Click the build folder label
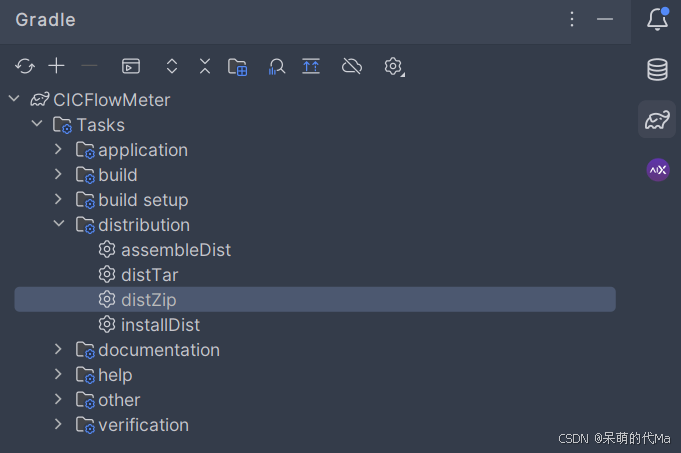The image size is (681, 453). [x=118, y=175]
